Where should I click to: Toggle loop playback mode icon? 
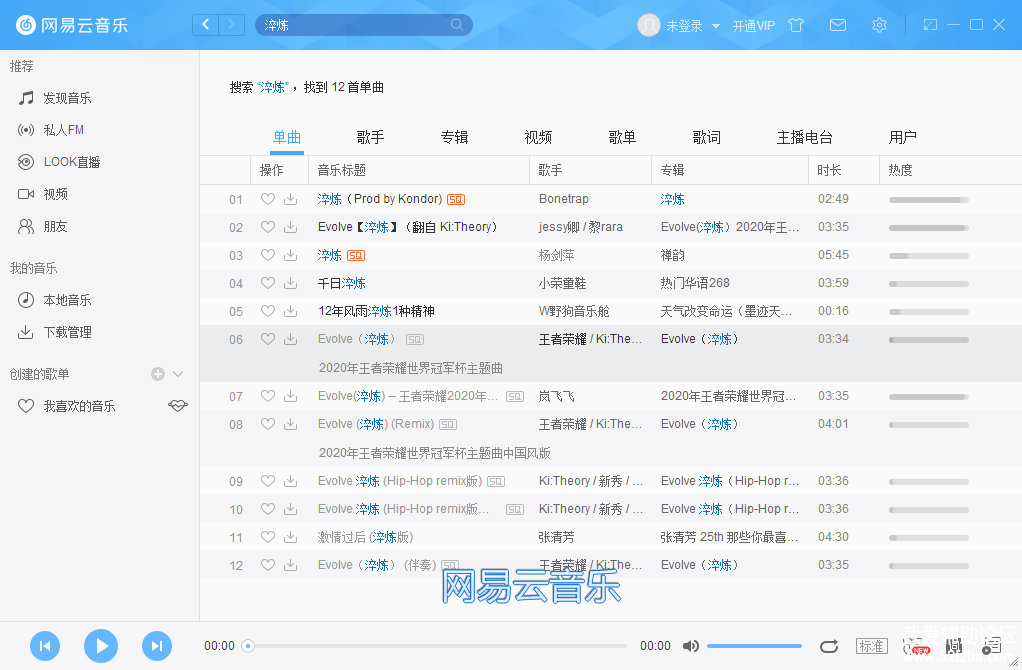[828, 647]
